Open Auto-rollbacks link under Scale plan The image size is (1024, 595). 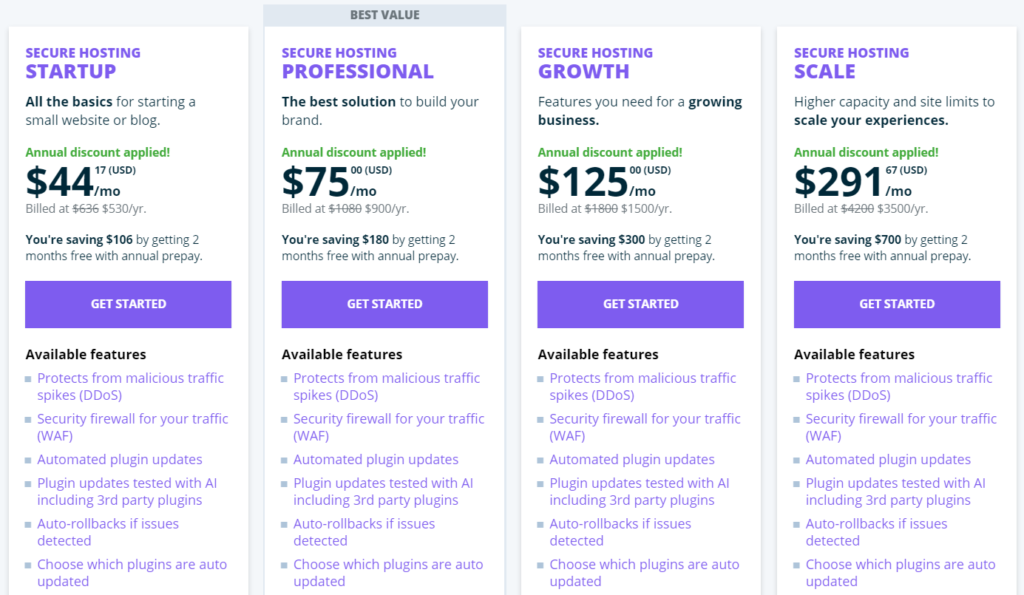pos(876,532)
